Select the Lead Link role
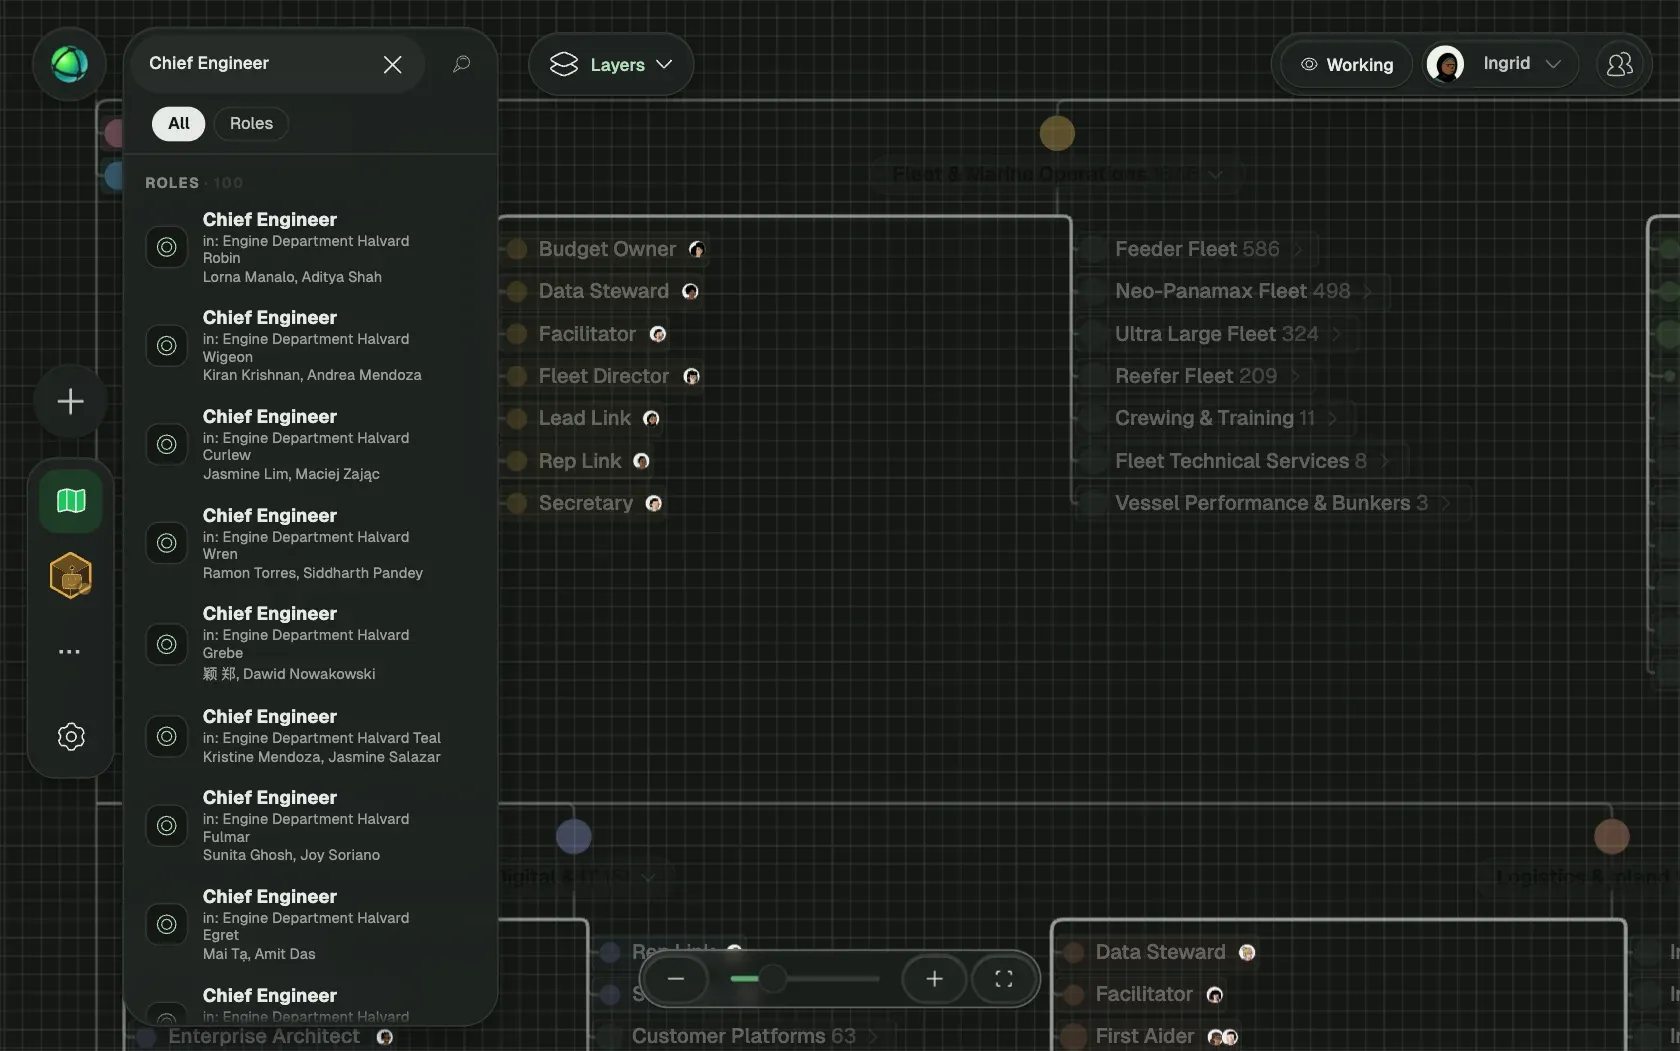Image resolution: width=1680 pixels, height=1051 pixels. point(585,418)
